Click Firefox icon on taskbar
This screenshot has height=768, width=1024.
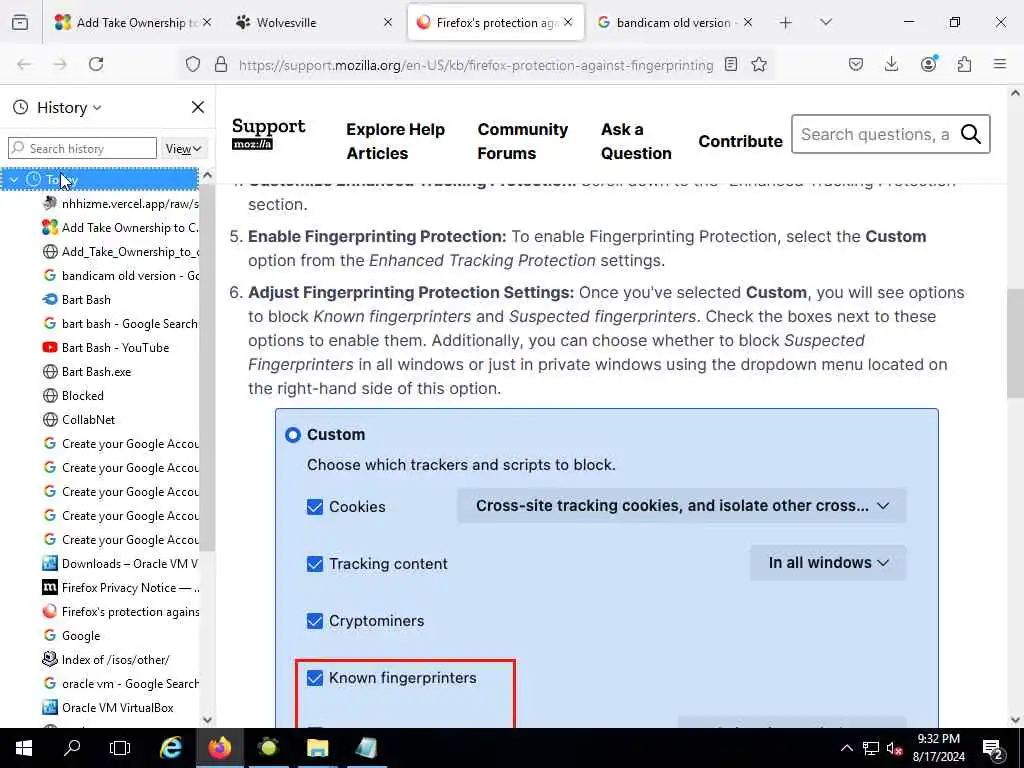tap(219, 748)
